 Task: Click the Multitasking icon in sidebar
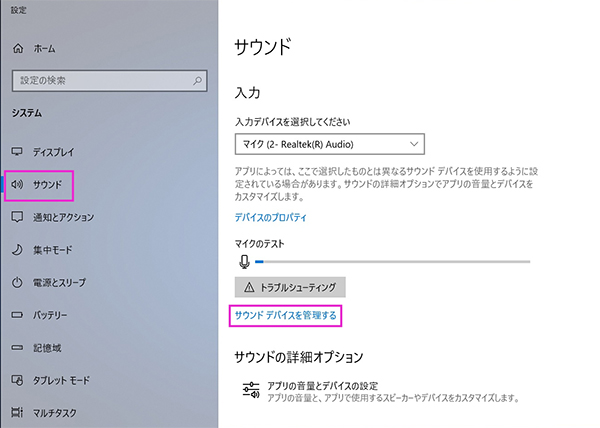16,412
